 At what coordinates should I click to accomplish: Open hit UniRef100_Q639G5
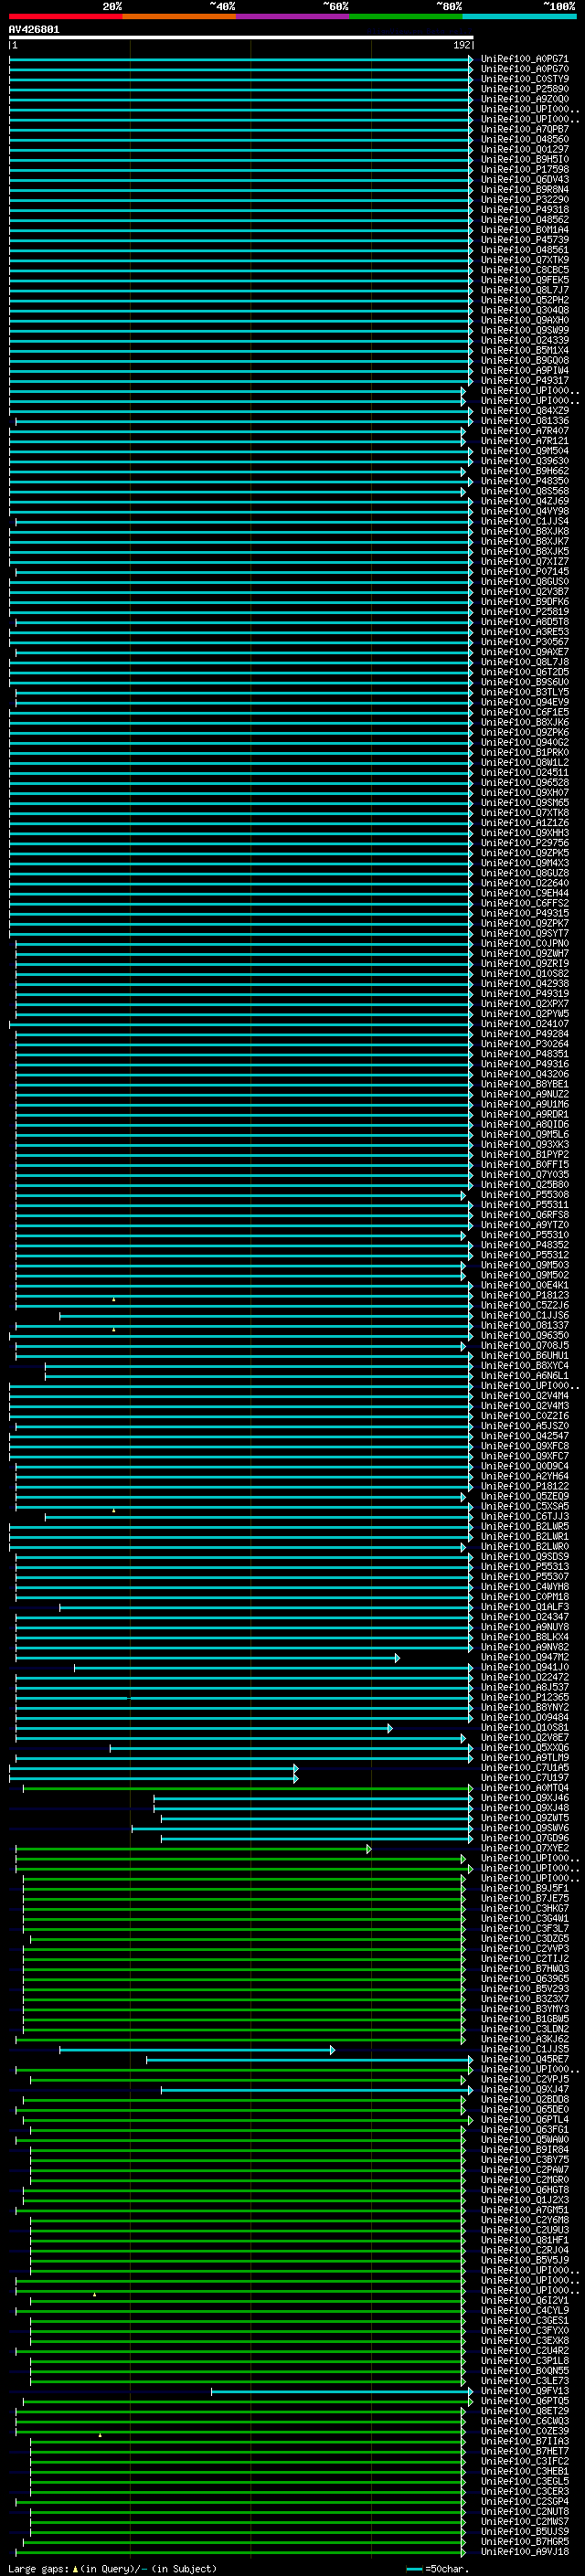coord(525,1978)
